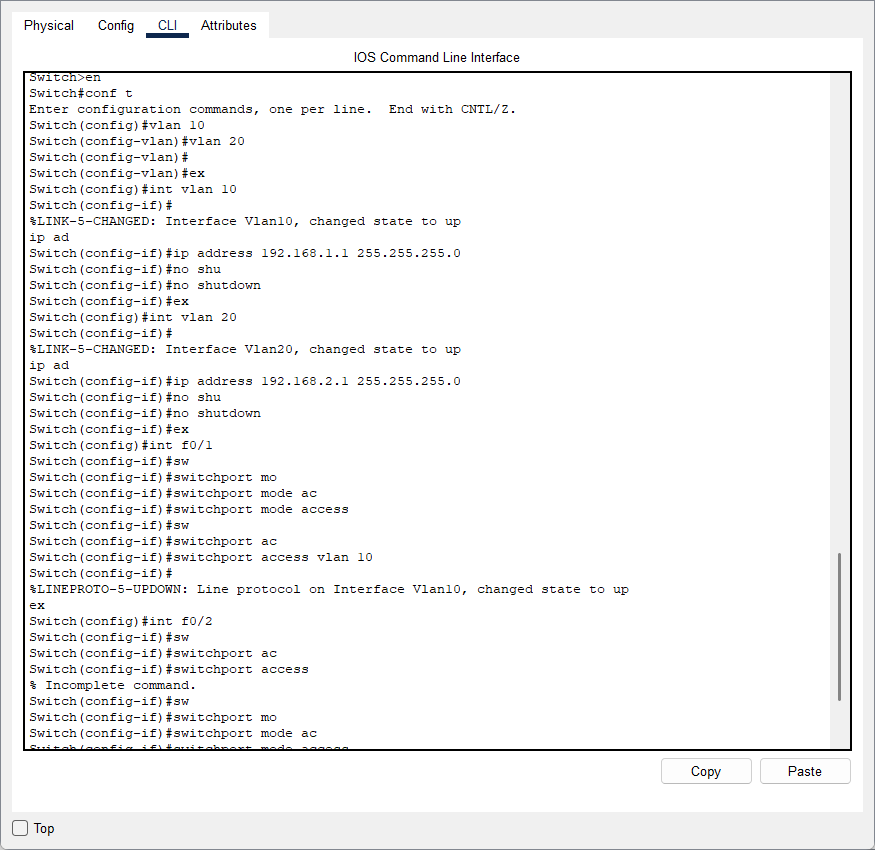Click the scrollbar track above the thumb
875x850 pixels.
click(839, 300)
